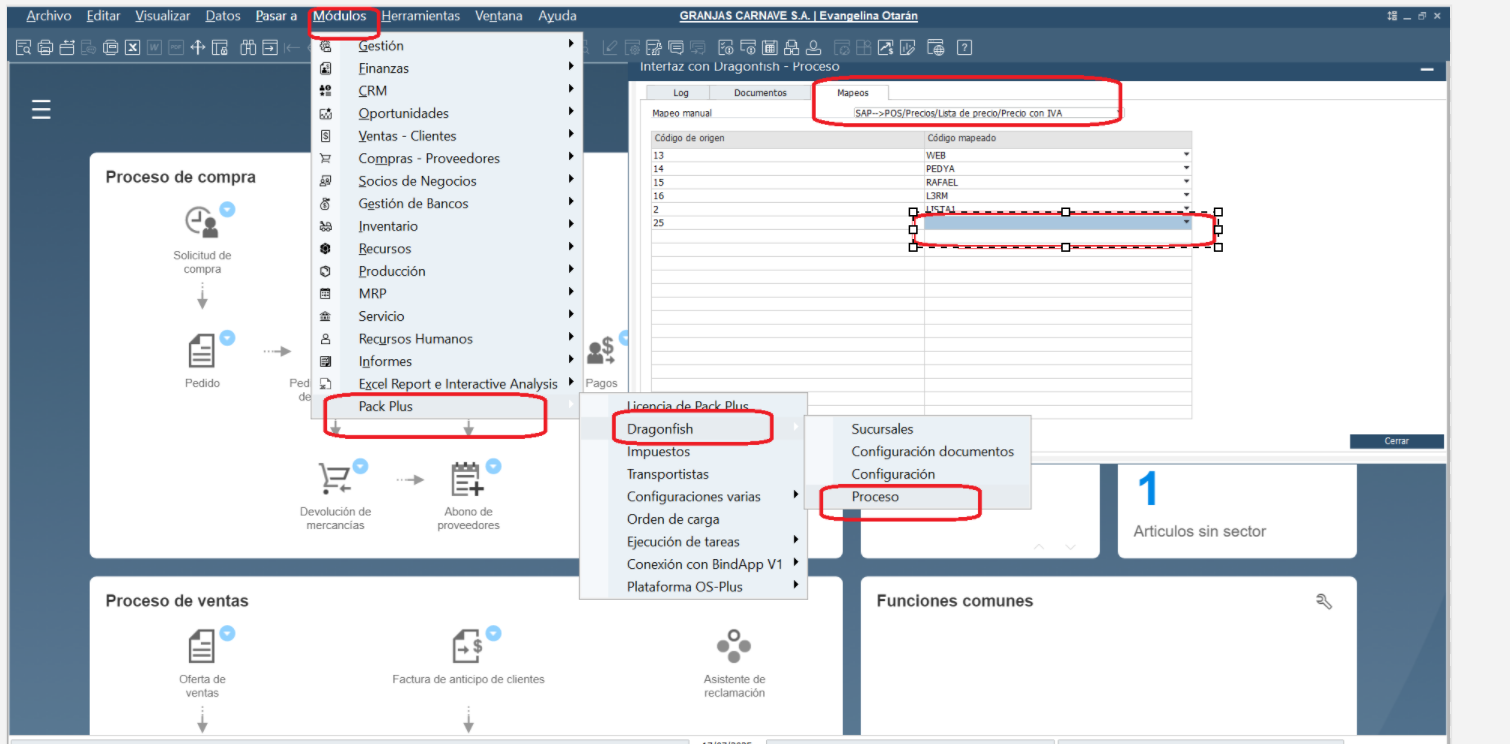Click the binoculars Find toolbar icon
Screen dimensions: 1510x744
pos(248,47)
